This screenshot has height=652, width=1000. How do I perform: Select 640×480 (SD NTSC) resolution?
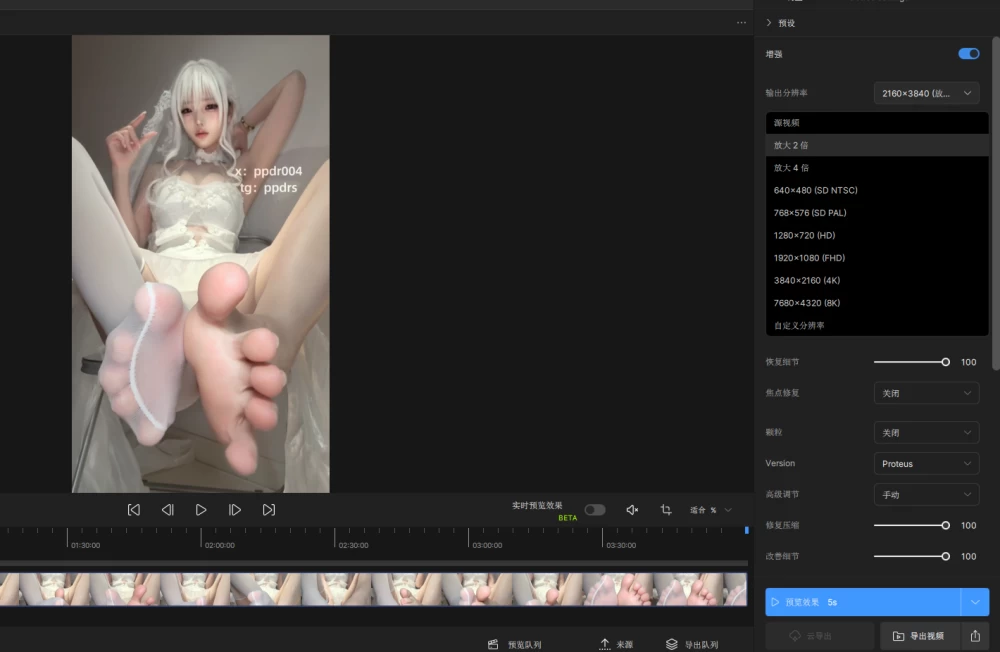[877, 190]
